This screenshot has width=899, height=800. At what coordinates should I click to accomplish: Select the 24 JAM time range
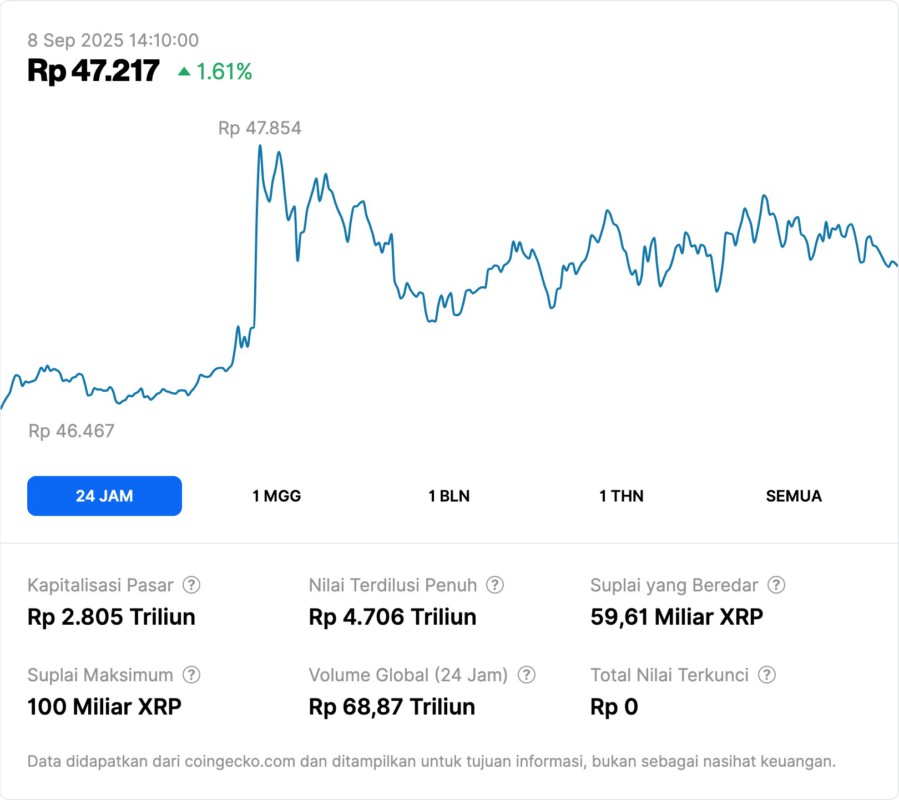(x=104, y=495)
